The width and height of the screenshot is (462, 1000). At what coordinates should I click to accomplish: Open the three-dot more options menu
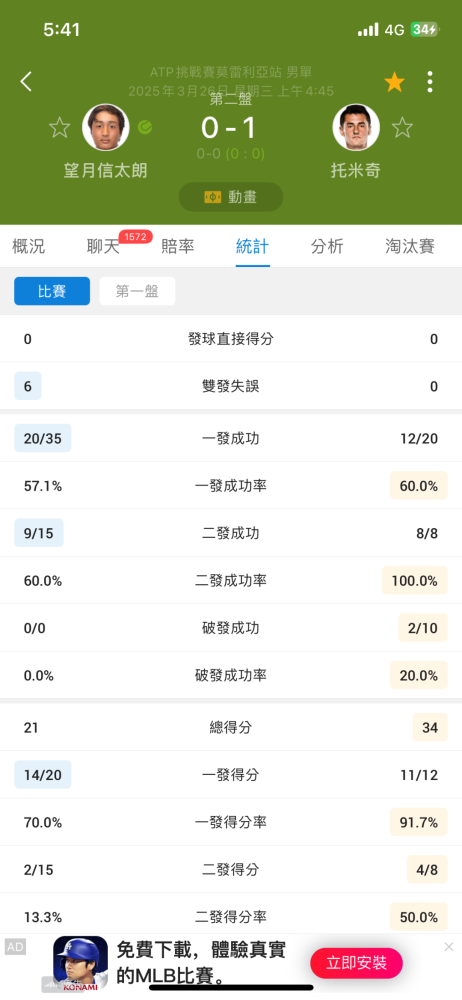point(430,82)
